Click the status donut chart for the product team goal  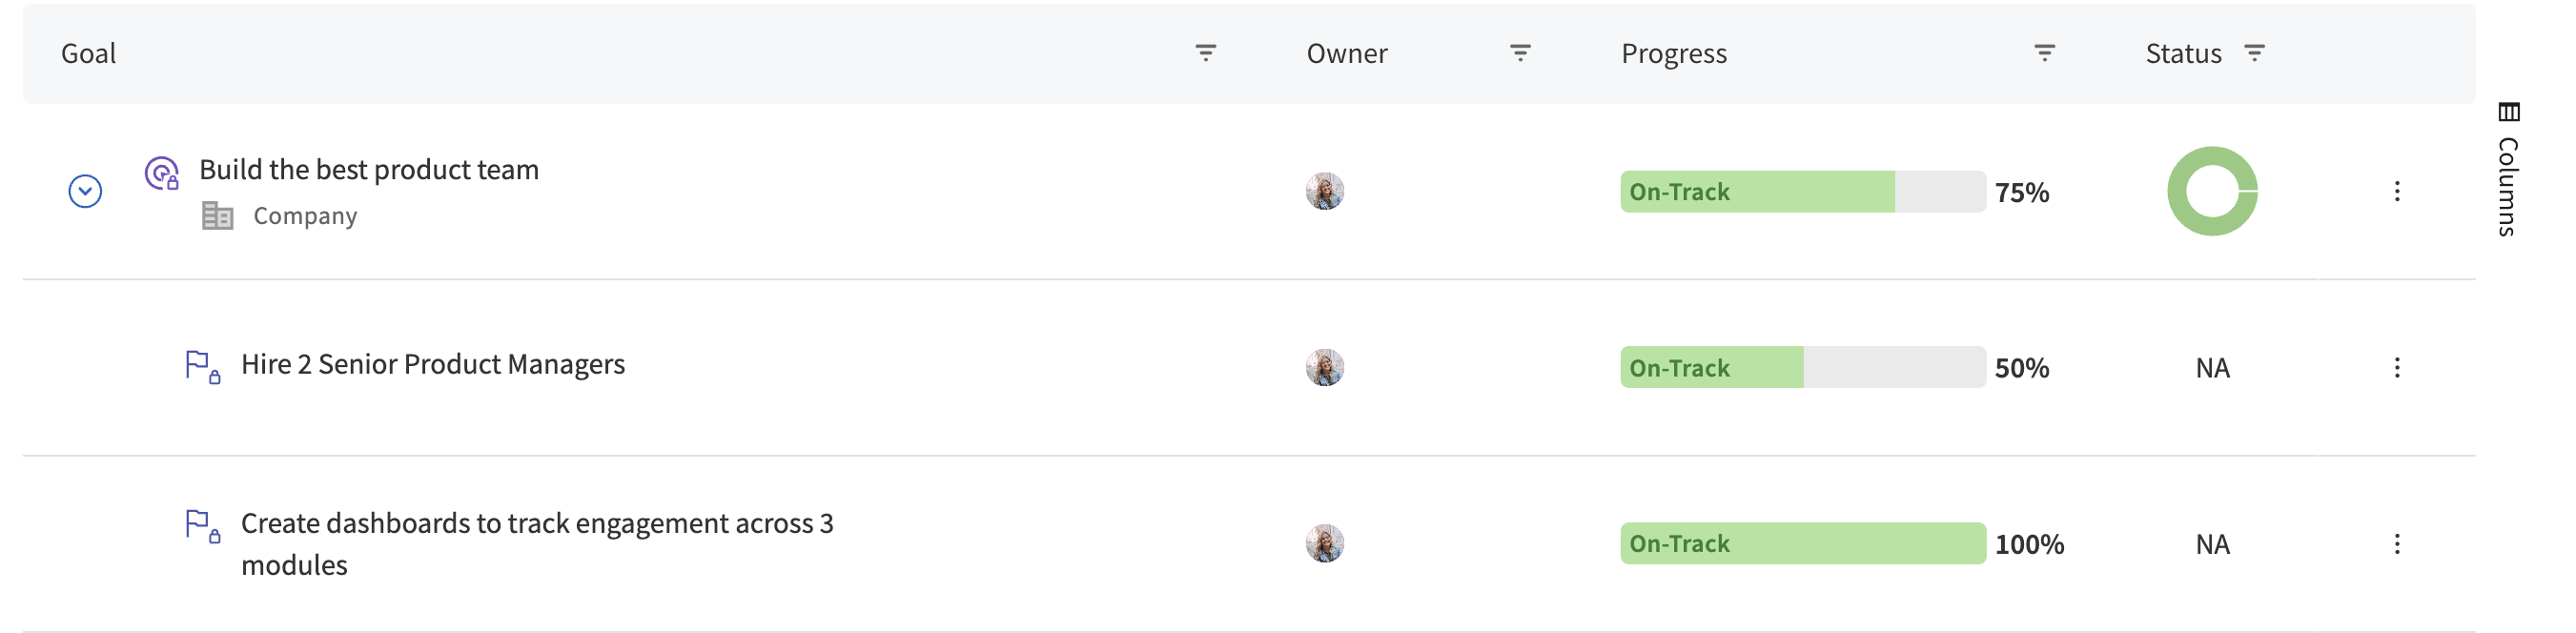(2212, 191)
